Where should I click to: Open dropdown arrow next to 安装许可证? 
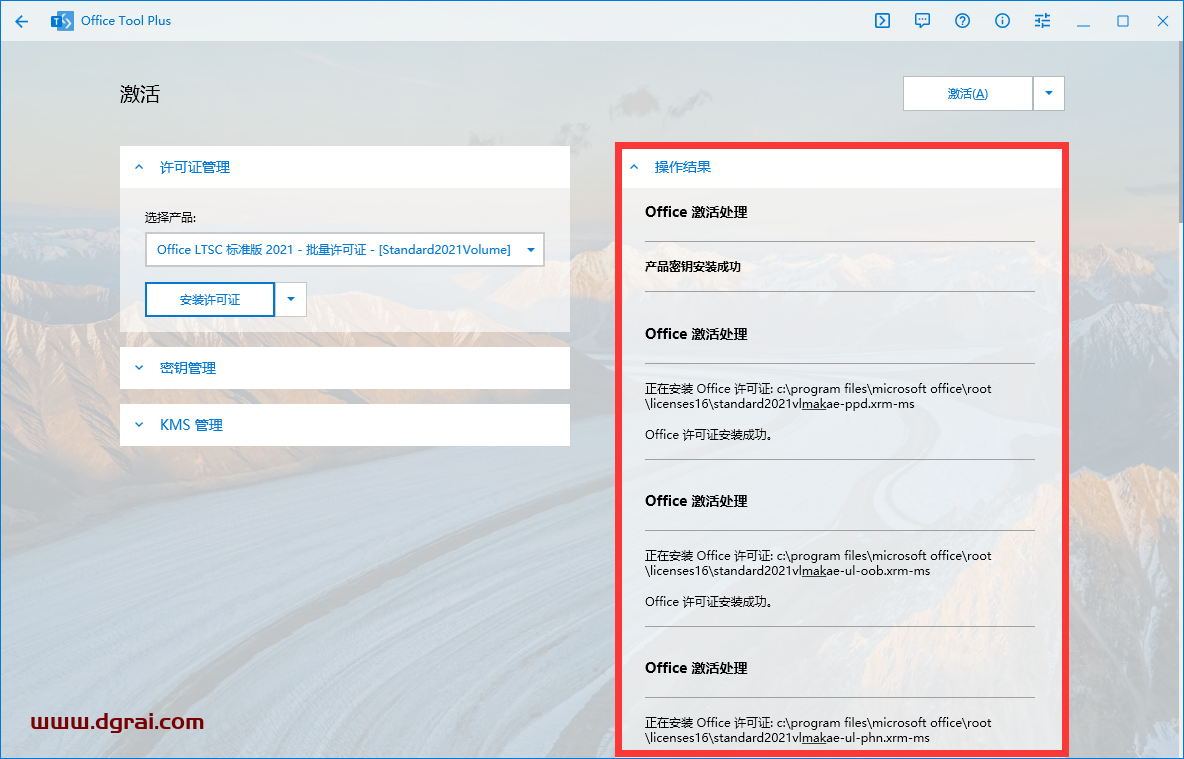click(291, 299)
